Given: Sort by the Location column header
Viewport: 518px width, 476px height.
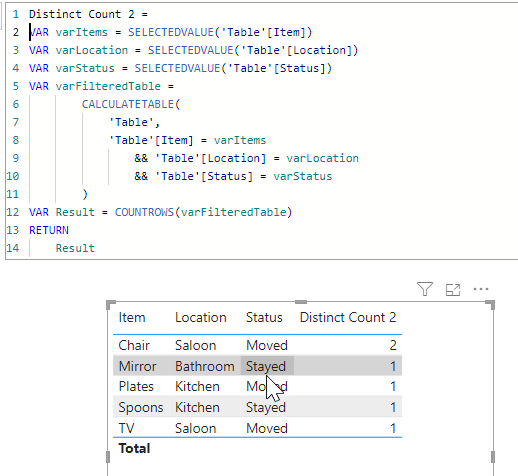Looking at the screenshot, I should tap(201, 317).
